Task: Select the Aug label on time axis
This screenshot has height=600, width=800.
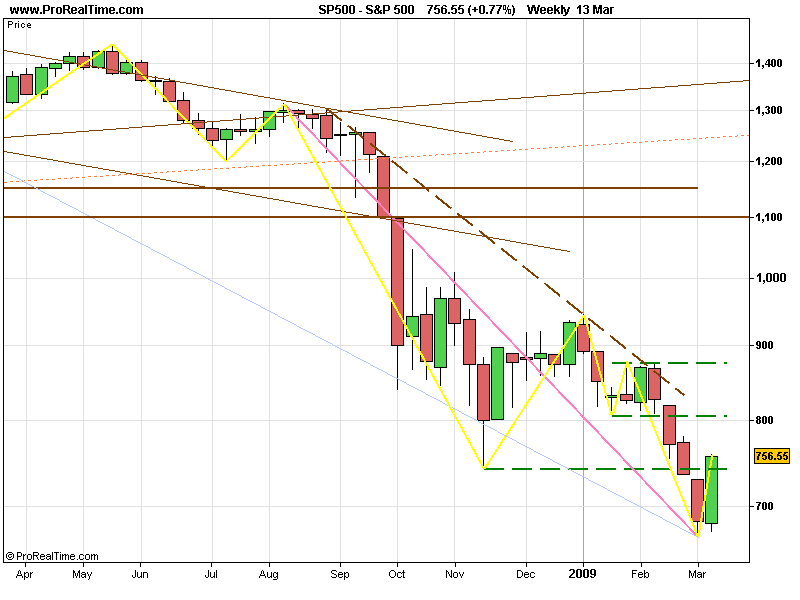Action: point(269,574)
